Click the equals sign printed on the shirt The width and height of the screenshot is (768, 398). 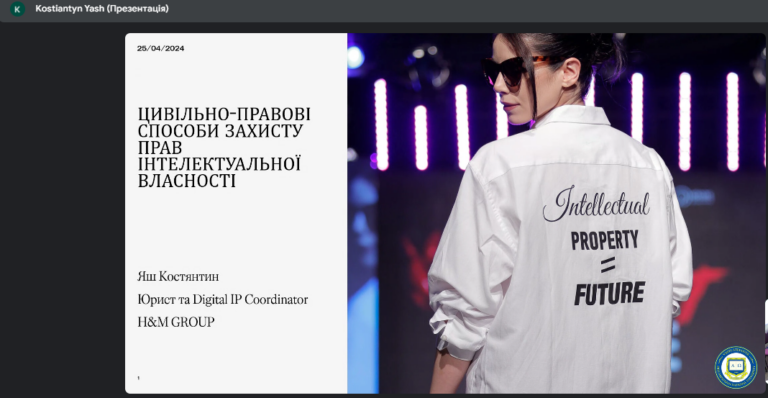click(608, 265)
